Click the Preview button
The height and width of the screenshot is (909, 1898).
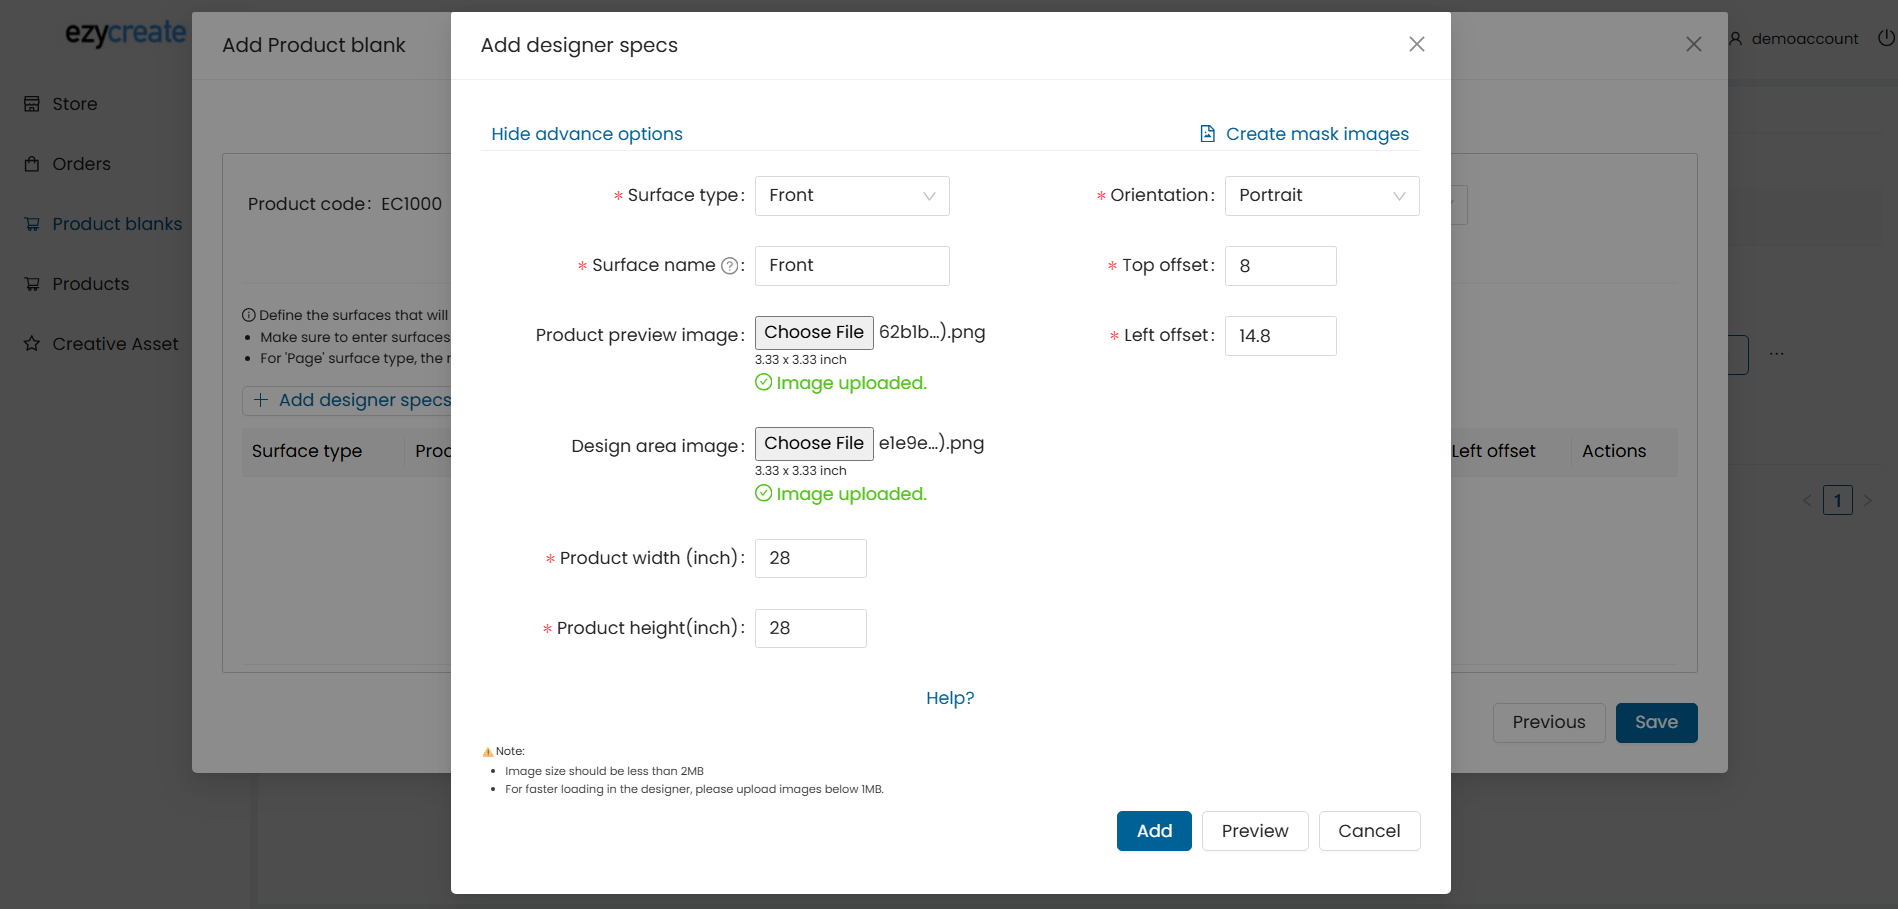click(x=1254, y=831)
